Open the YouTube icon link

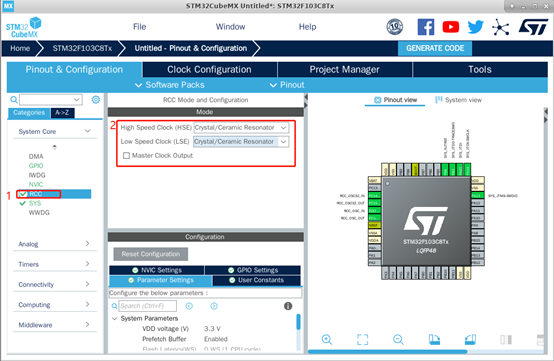click(451, 27)
